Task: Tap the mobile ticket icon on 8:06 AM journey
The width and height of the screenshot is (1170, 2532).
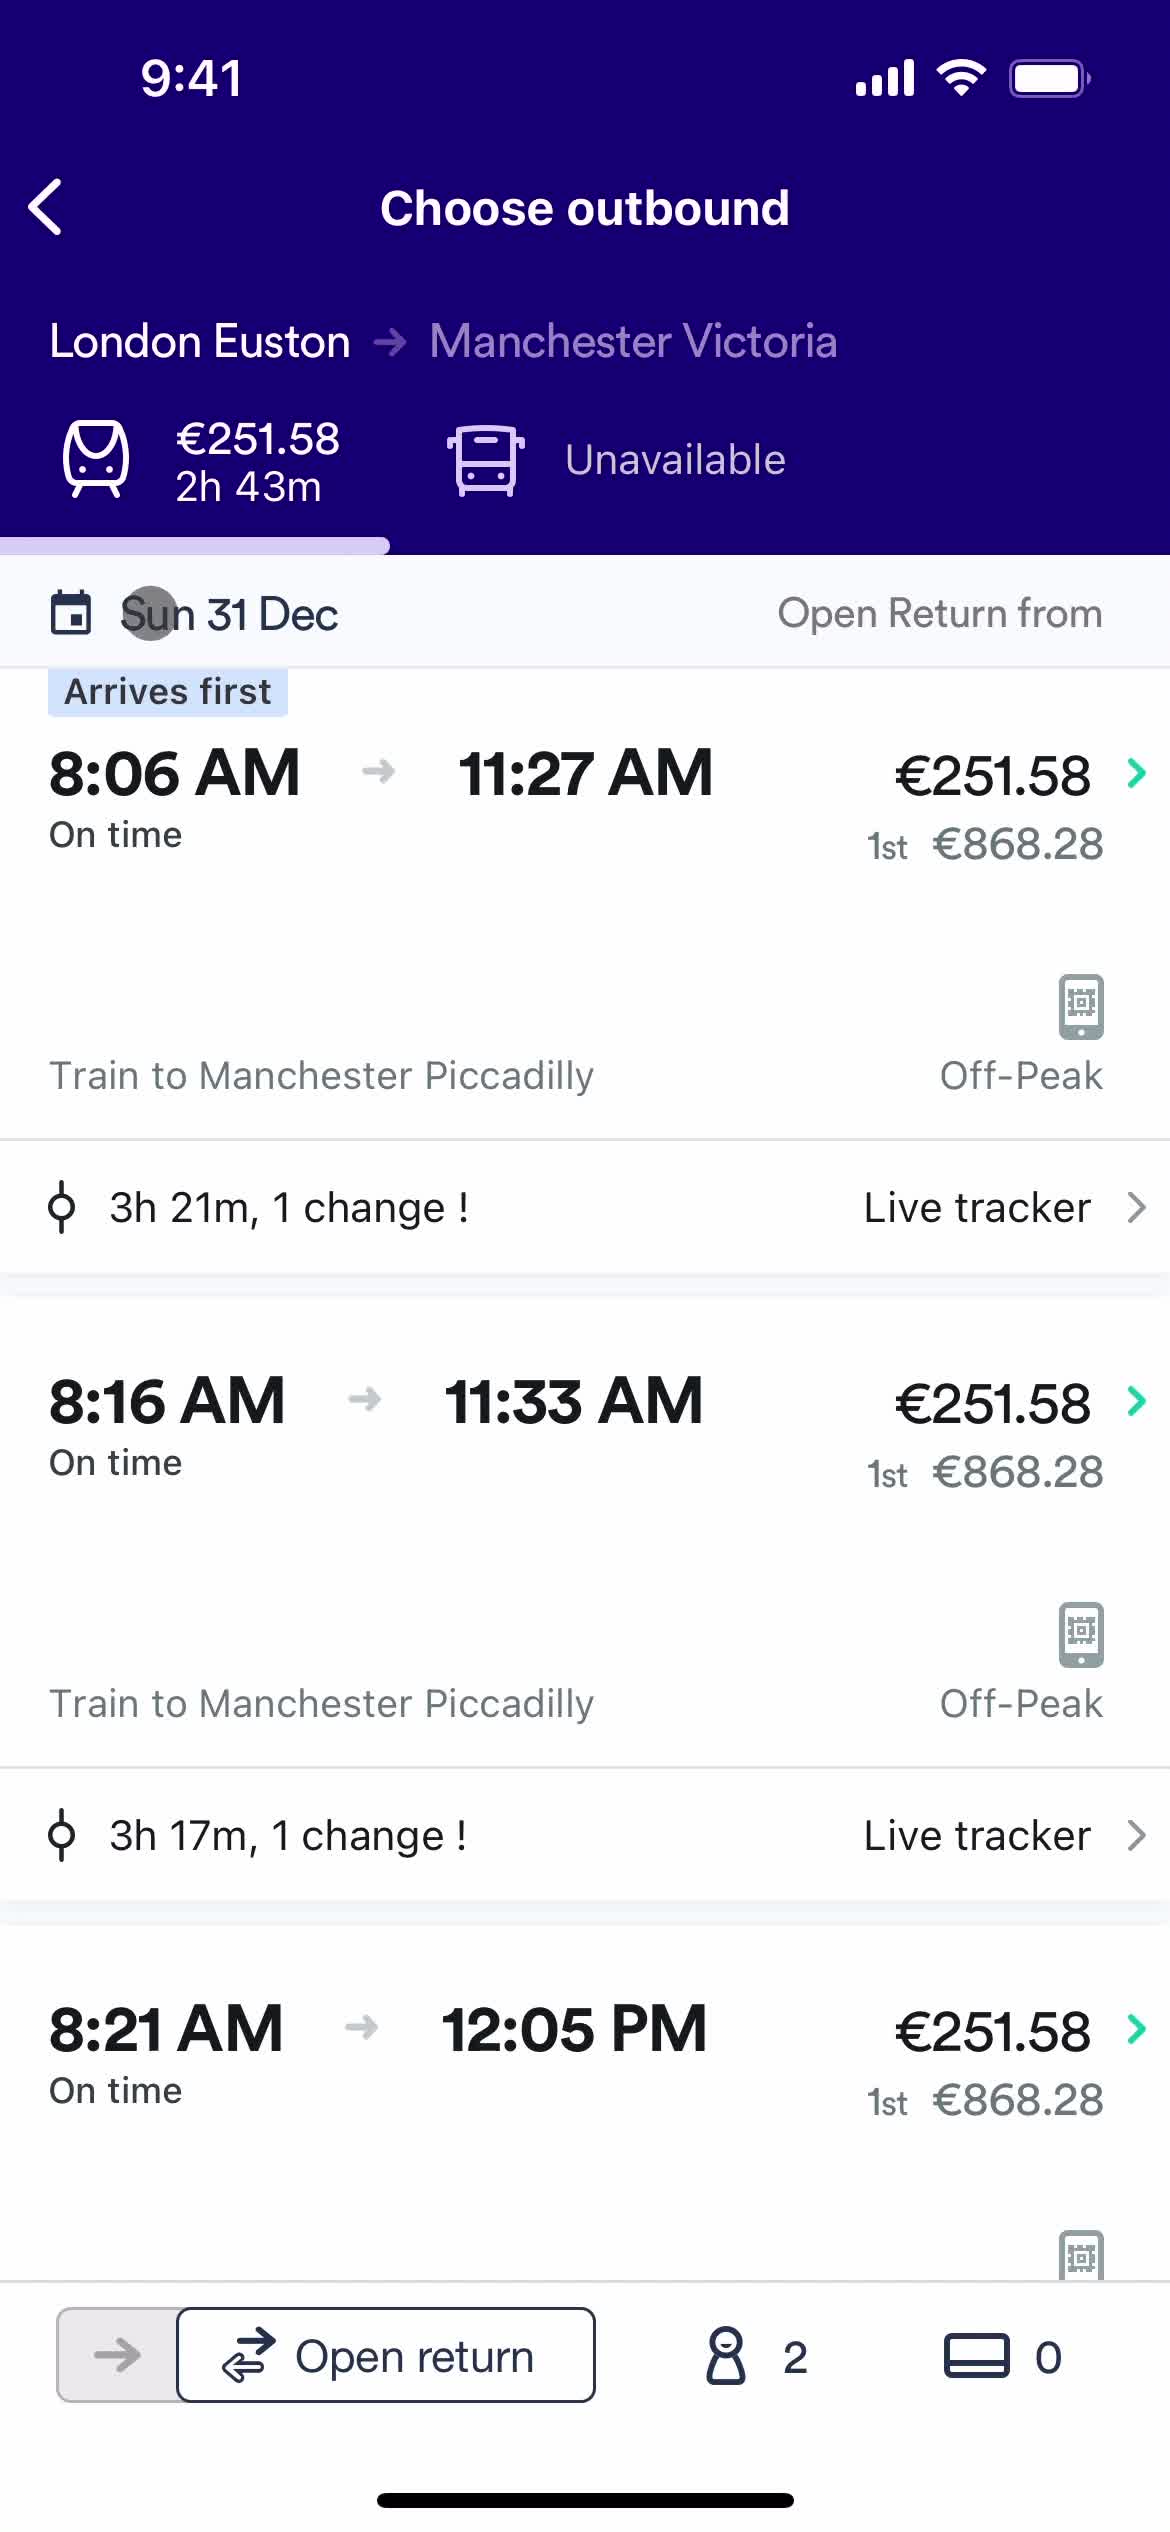Action: (1081, 1007)
